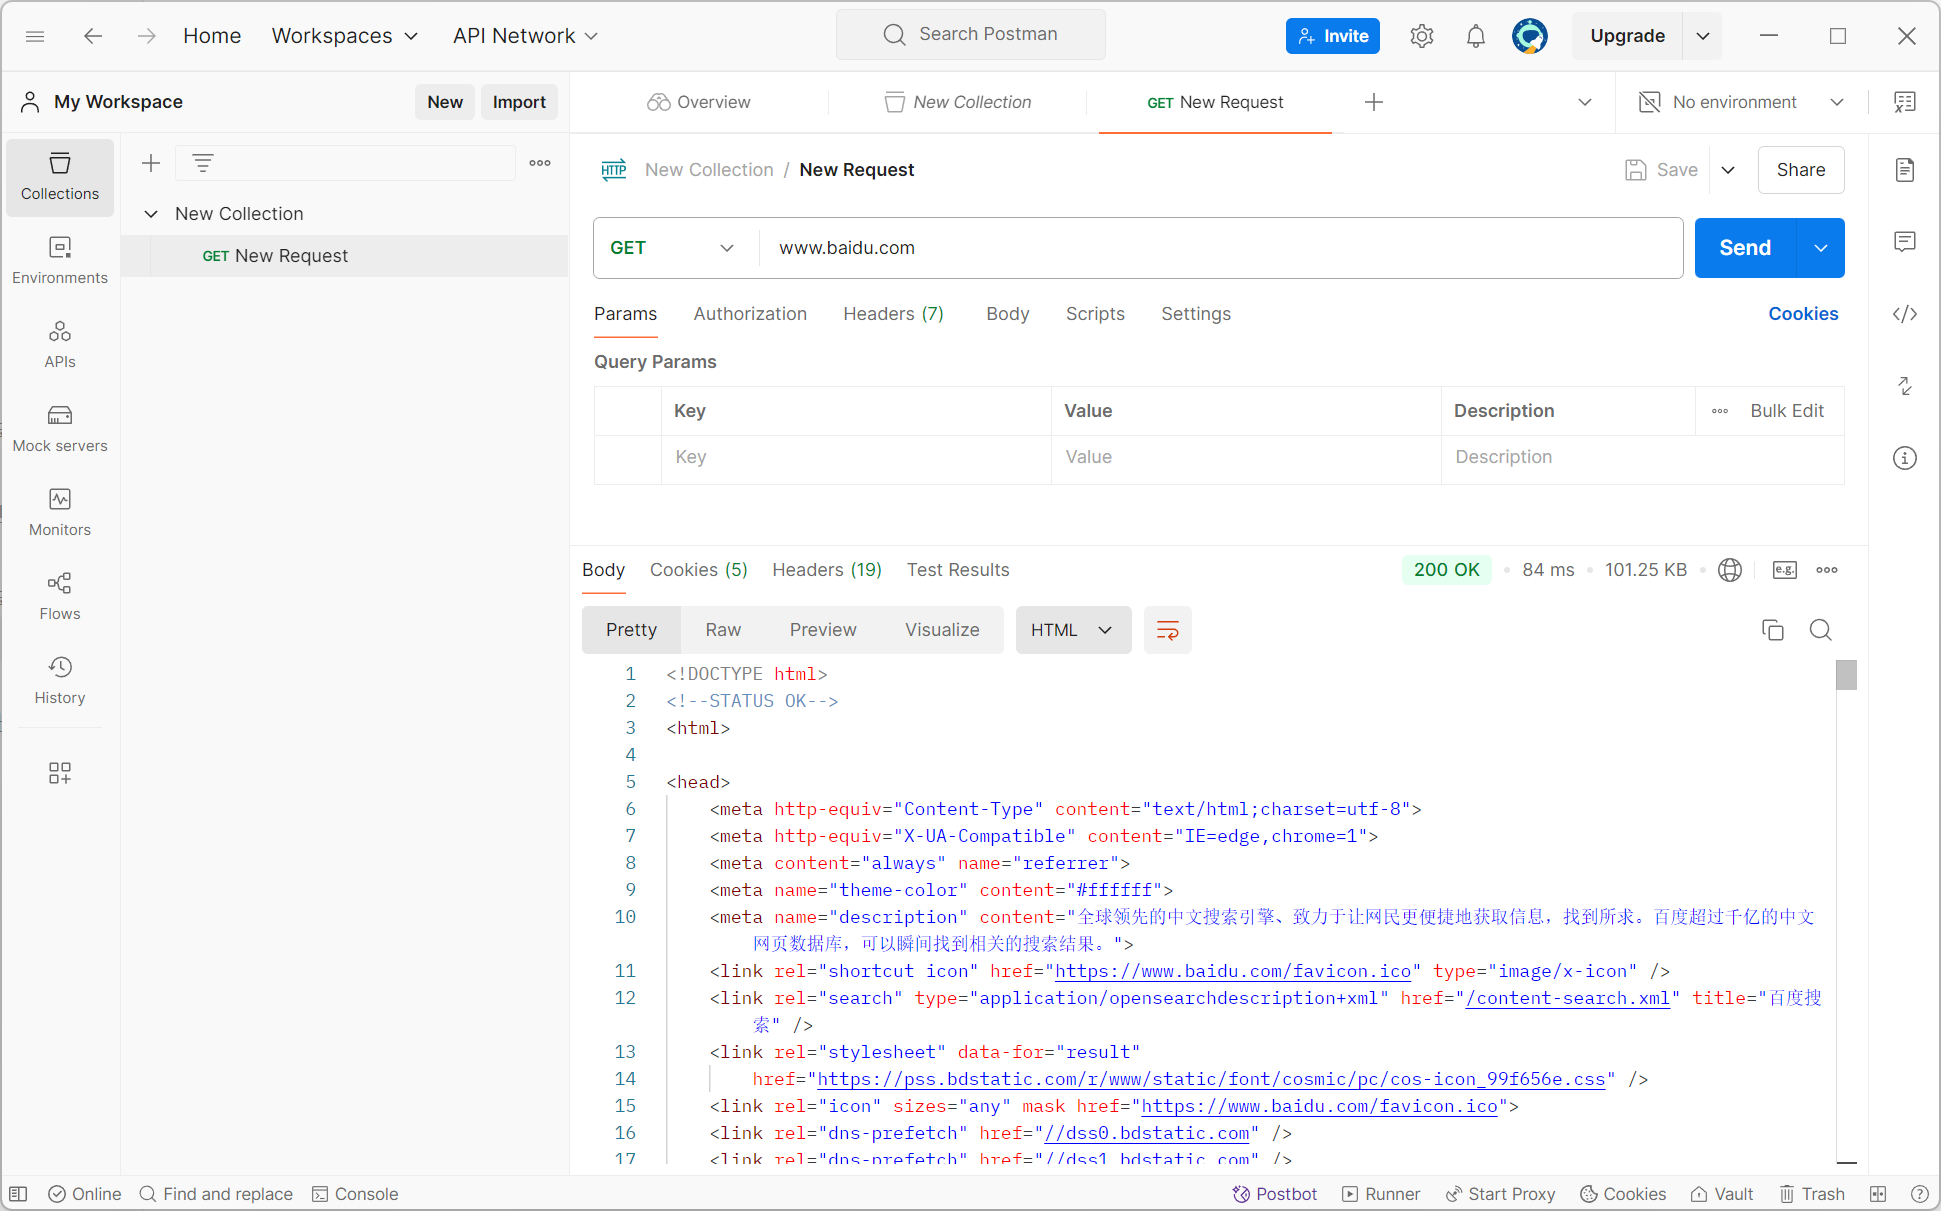
Task: Copy the response body with copy icon
Action: coord(1773,630)
